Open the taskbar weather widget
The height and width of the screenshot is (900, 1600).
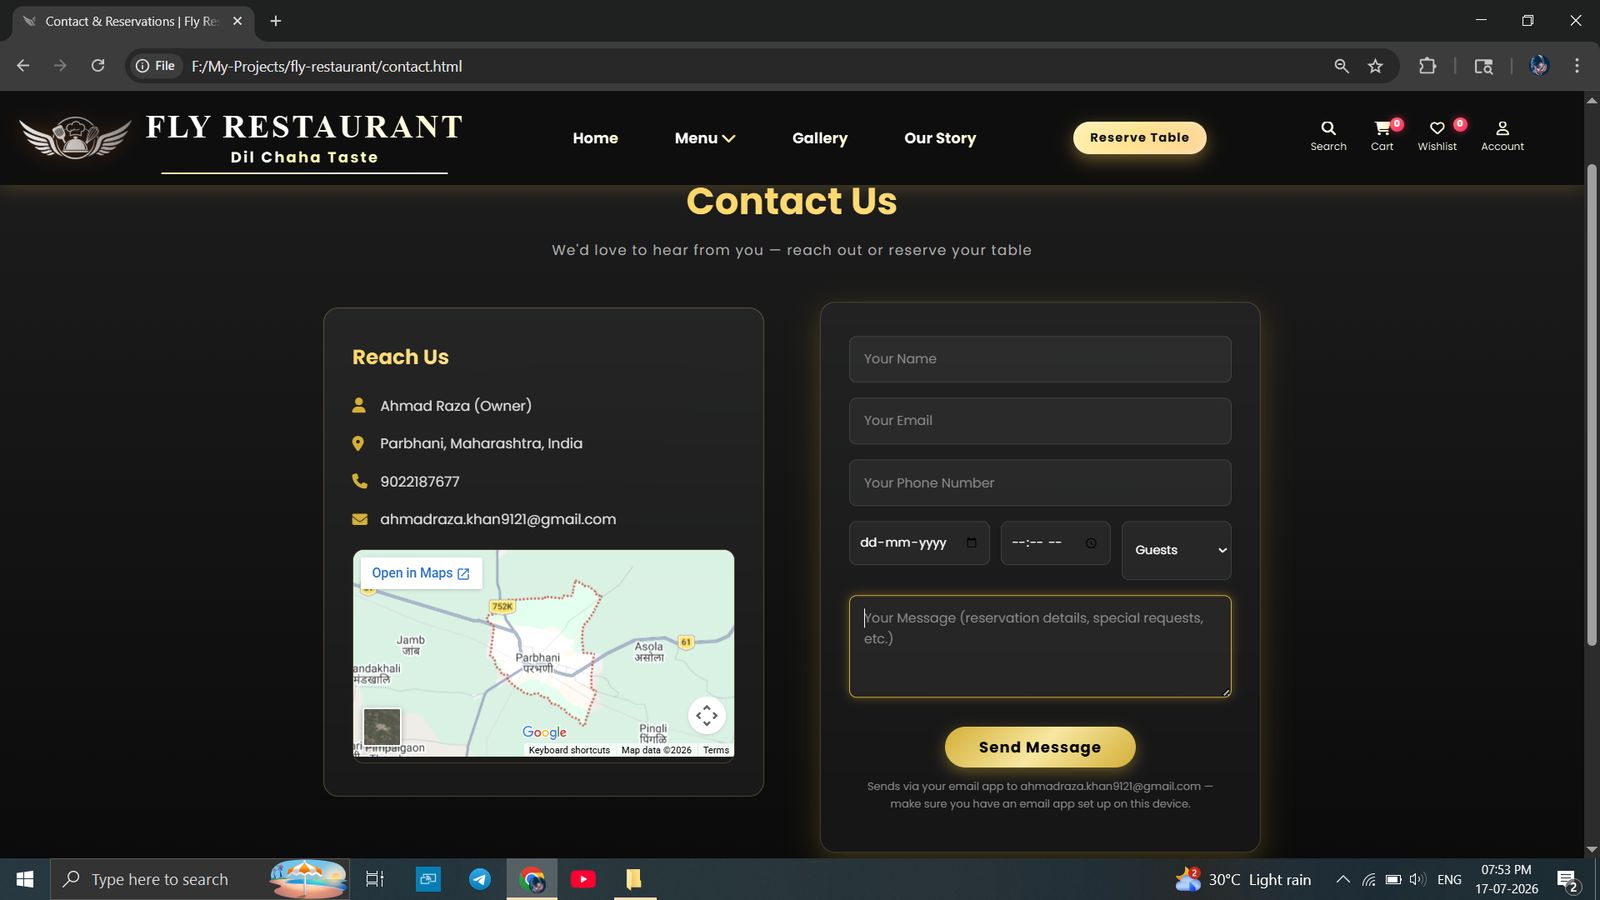click(x=1244, y=879)
